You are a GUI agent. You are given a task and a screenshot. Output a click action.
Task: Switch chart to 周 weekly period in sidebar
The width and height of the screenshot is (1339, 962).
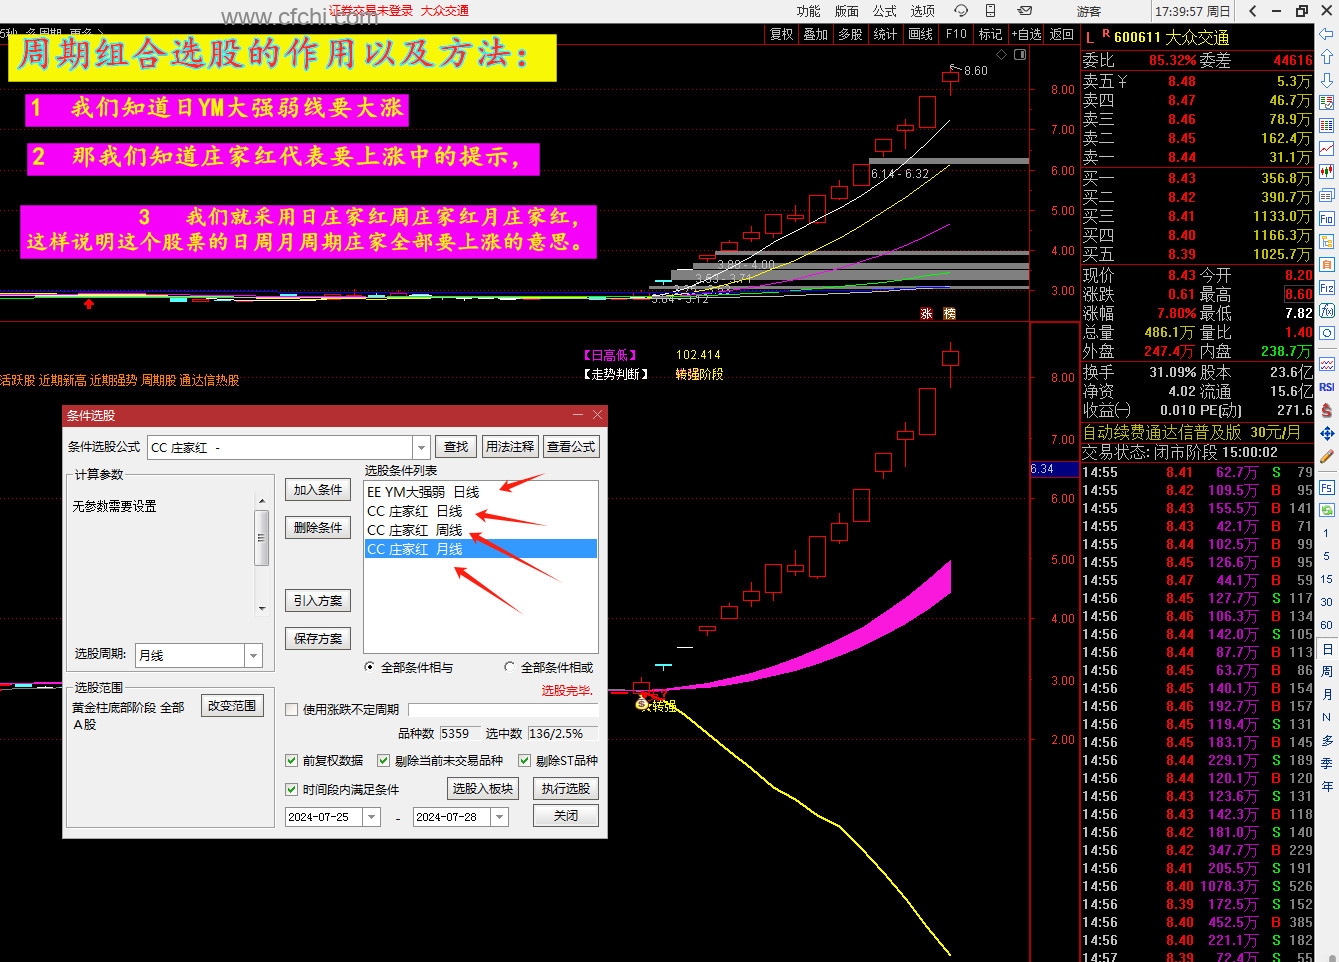1327,671
